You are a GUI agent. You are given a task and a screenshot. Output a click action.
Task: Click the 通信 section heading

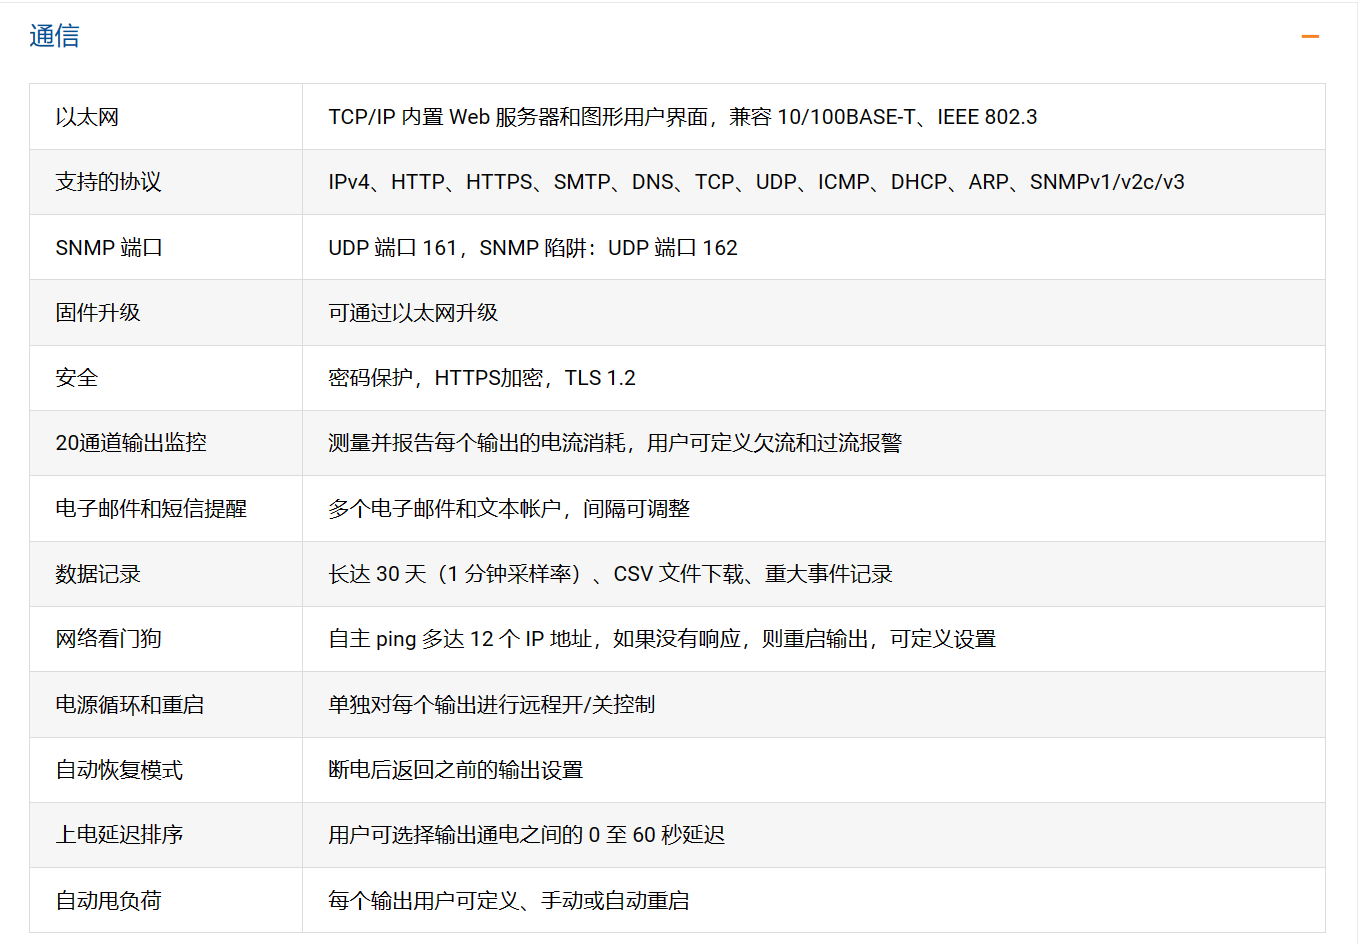[x=55, y=36]
